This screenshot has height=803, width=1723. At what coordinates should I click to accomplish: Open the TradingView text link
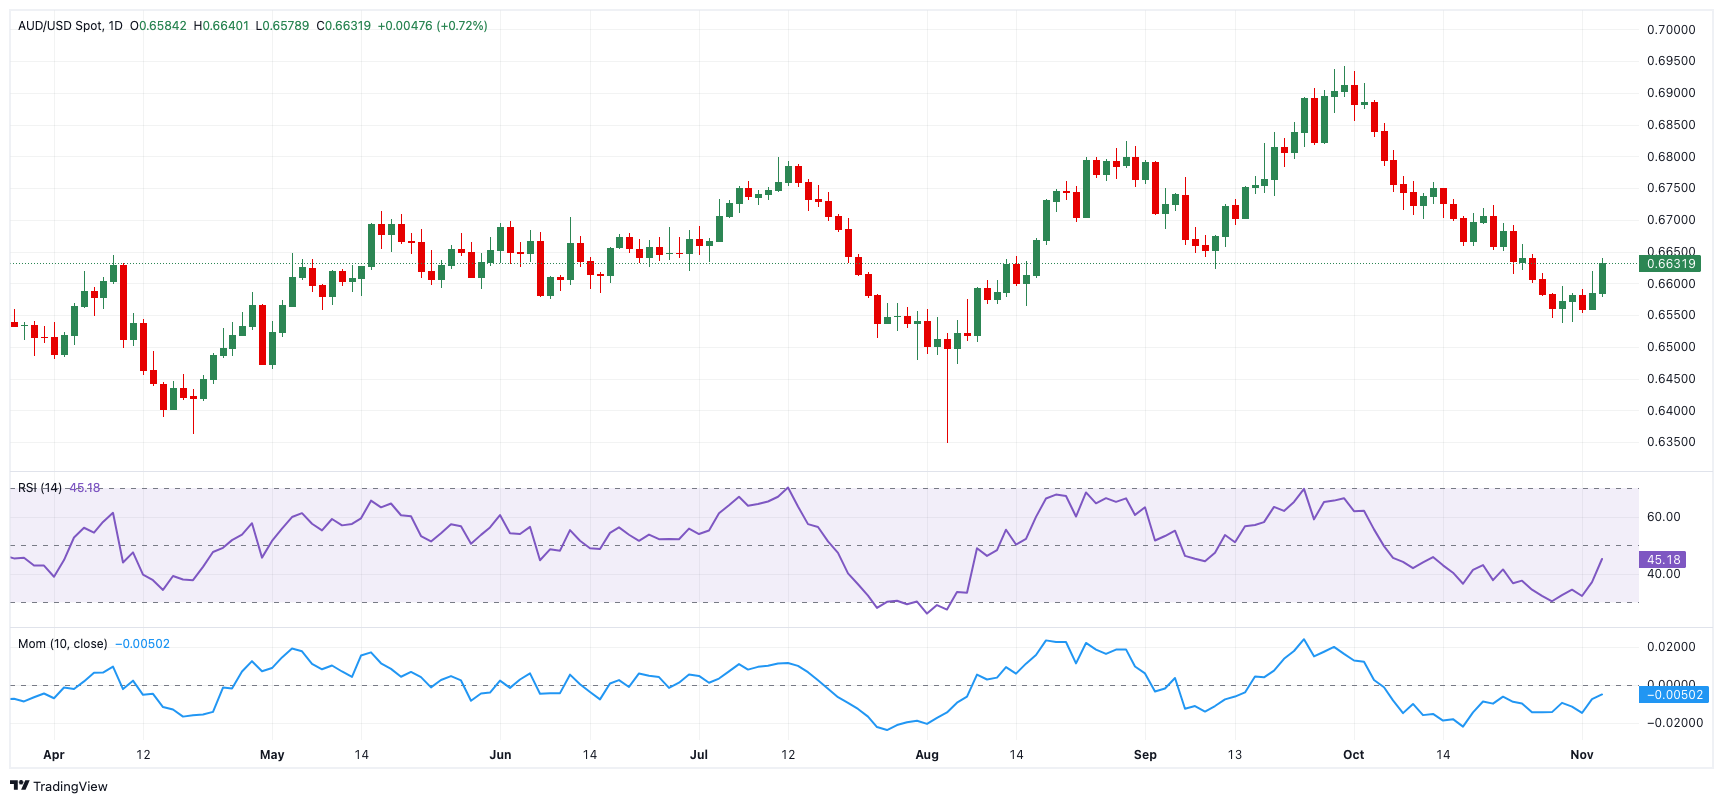pyautogui.click(x=70, y=787)
